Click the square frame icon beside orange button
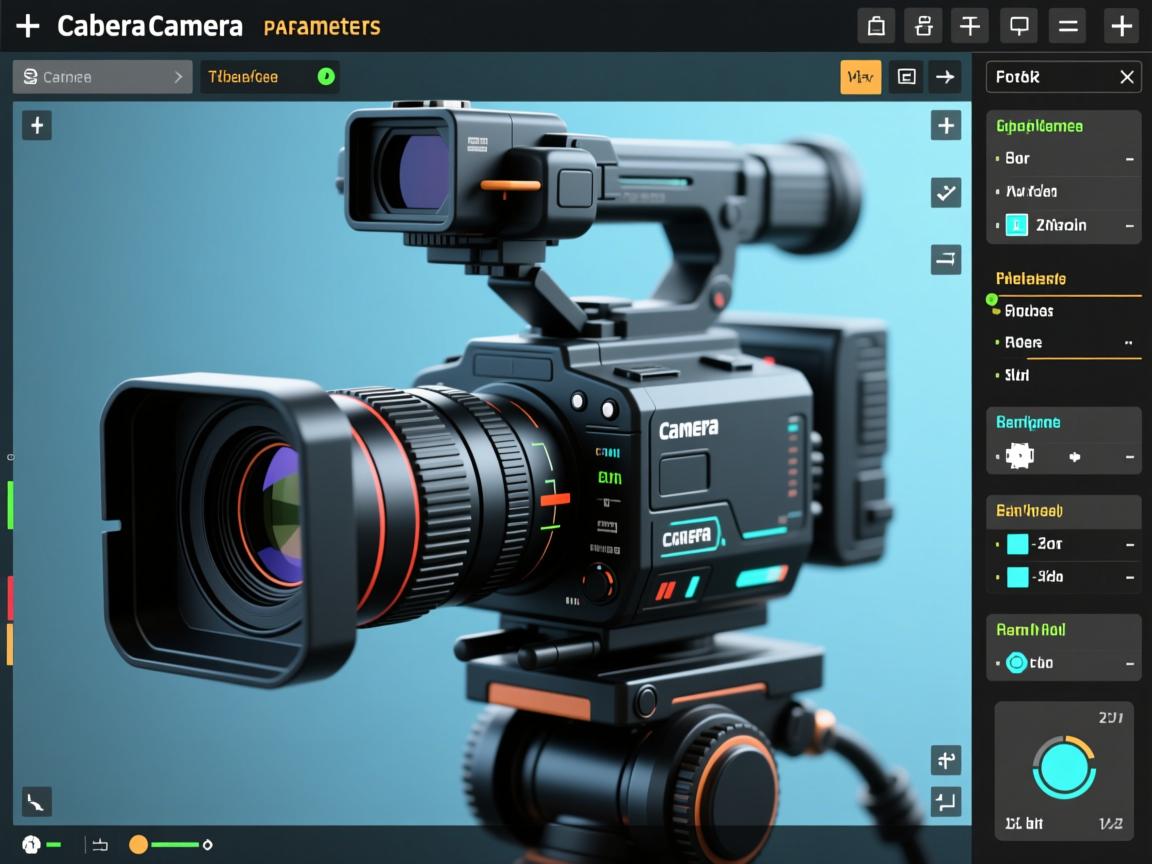This screenshot has width=1152, height=864. tap(907, 77)
